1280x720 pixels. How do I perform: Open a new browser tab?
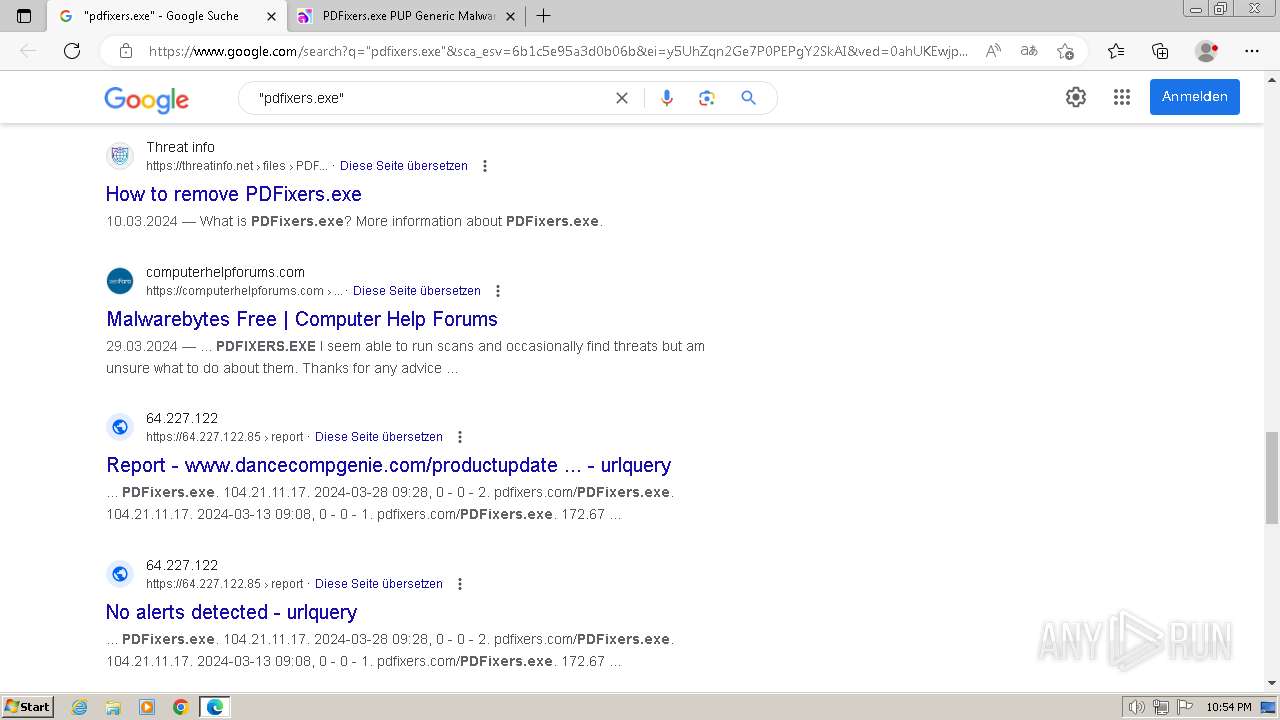pyautogui.click(x=543, y=16)
